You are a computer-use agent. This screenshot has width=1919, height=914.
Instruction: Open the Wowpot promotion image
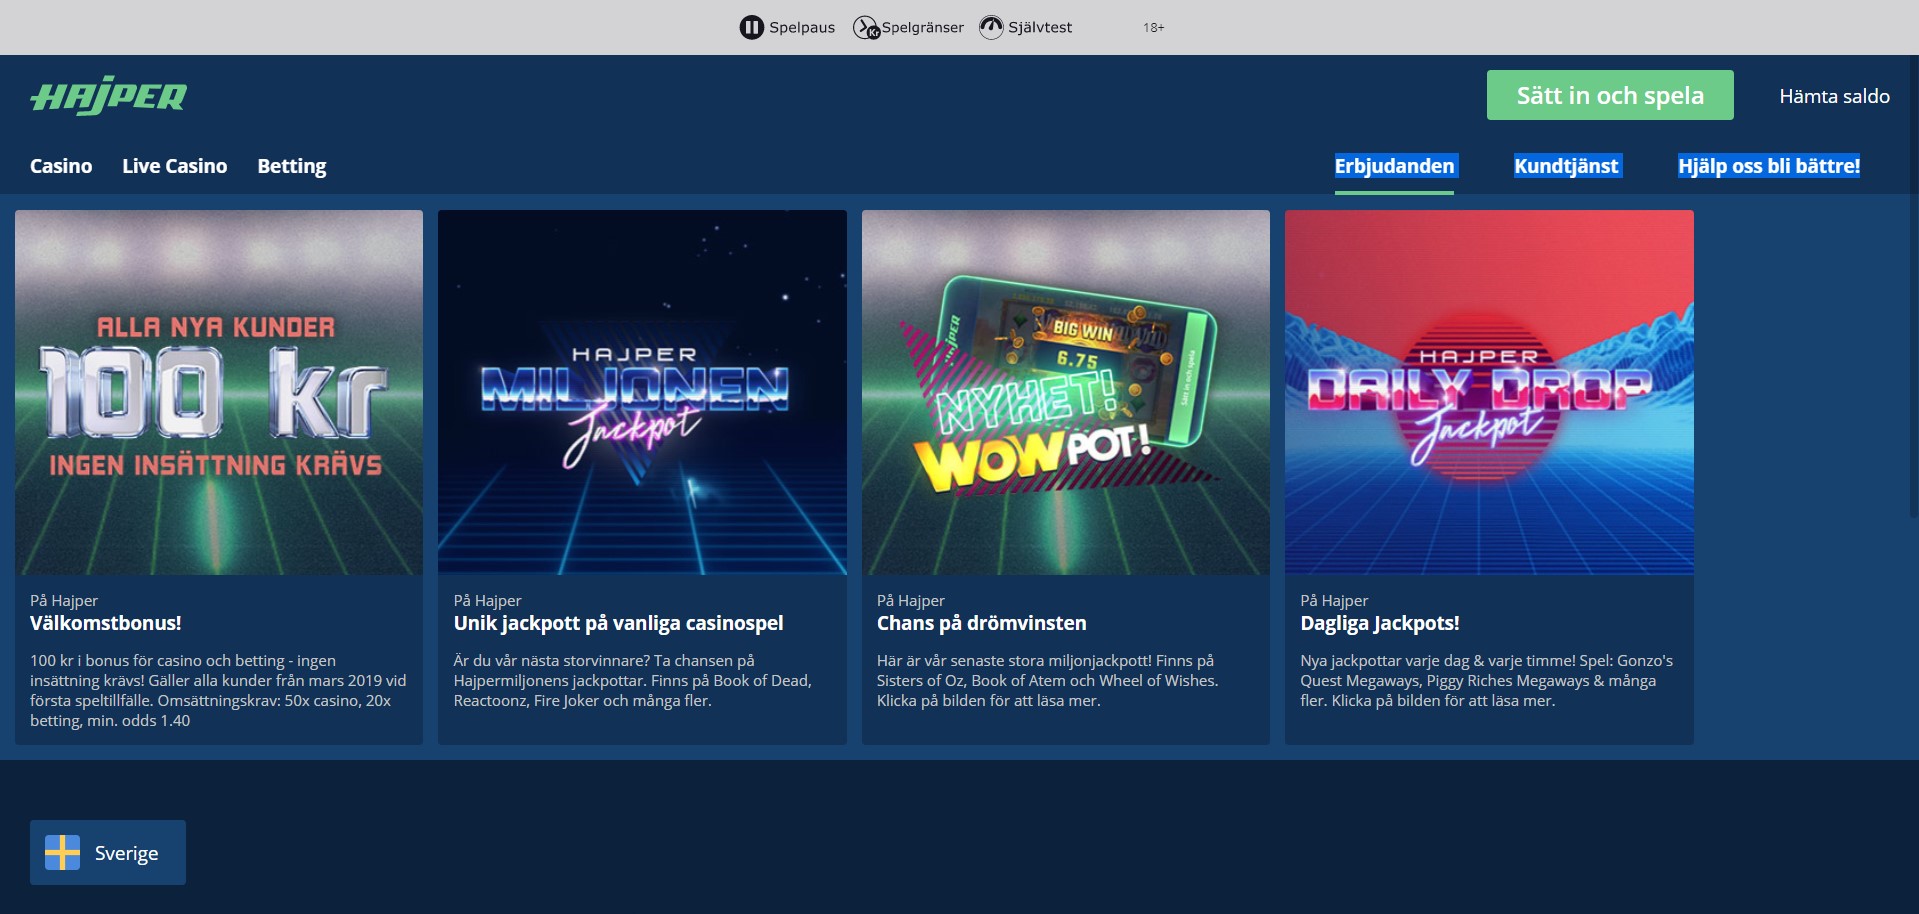tap(1065, 392)
